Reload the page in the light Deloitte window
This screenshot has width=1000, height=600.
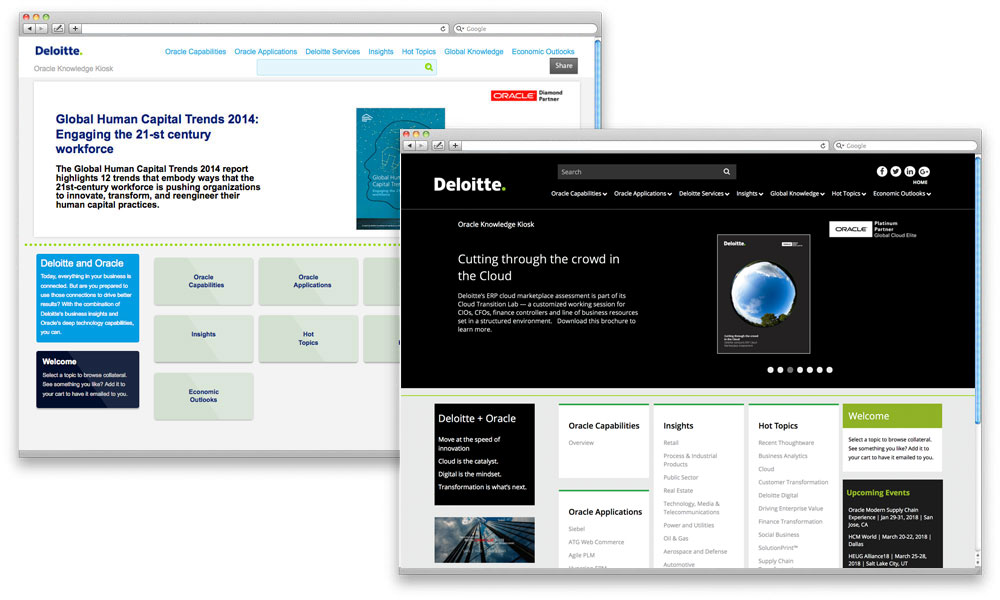(x=443, y=29)
